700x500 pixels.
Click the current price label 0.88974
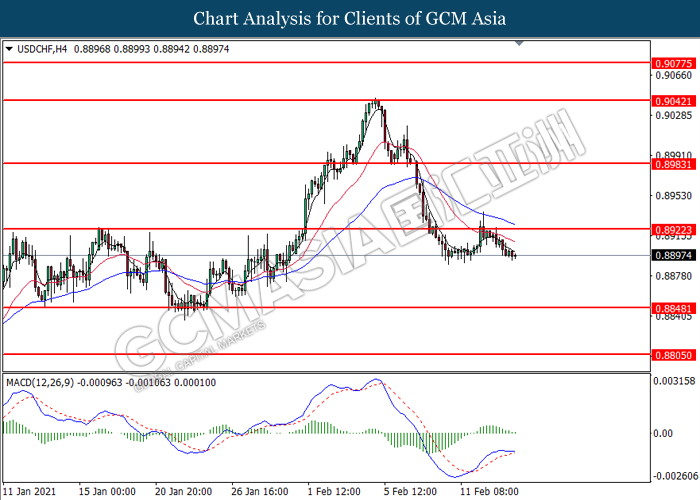point(670,255)
